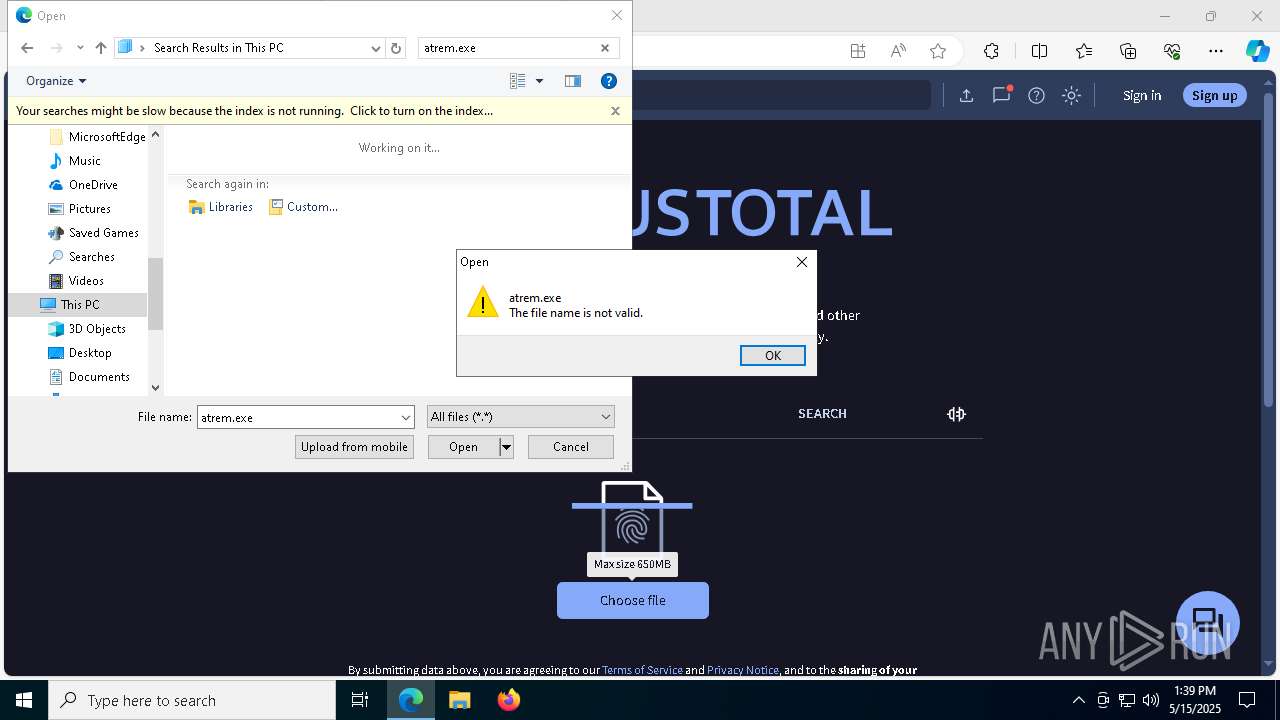Click Choose file on VirusTotal page
Image resolution: width=1280 pixels, height=720 pixels.
tap(633, 601)
